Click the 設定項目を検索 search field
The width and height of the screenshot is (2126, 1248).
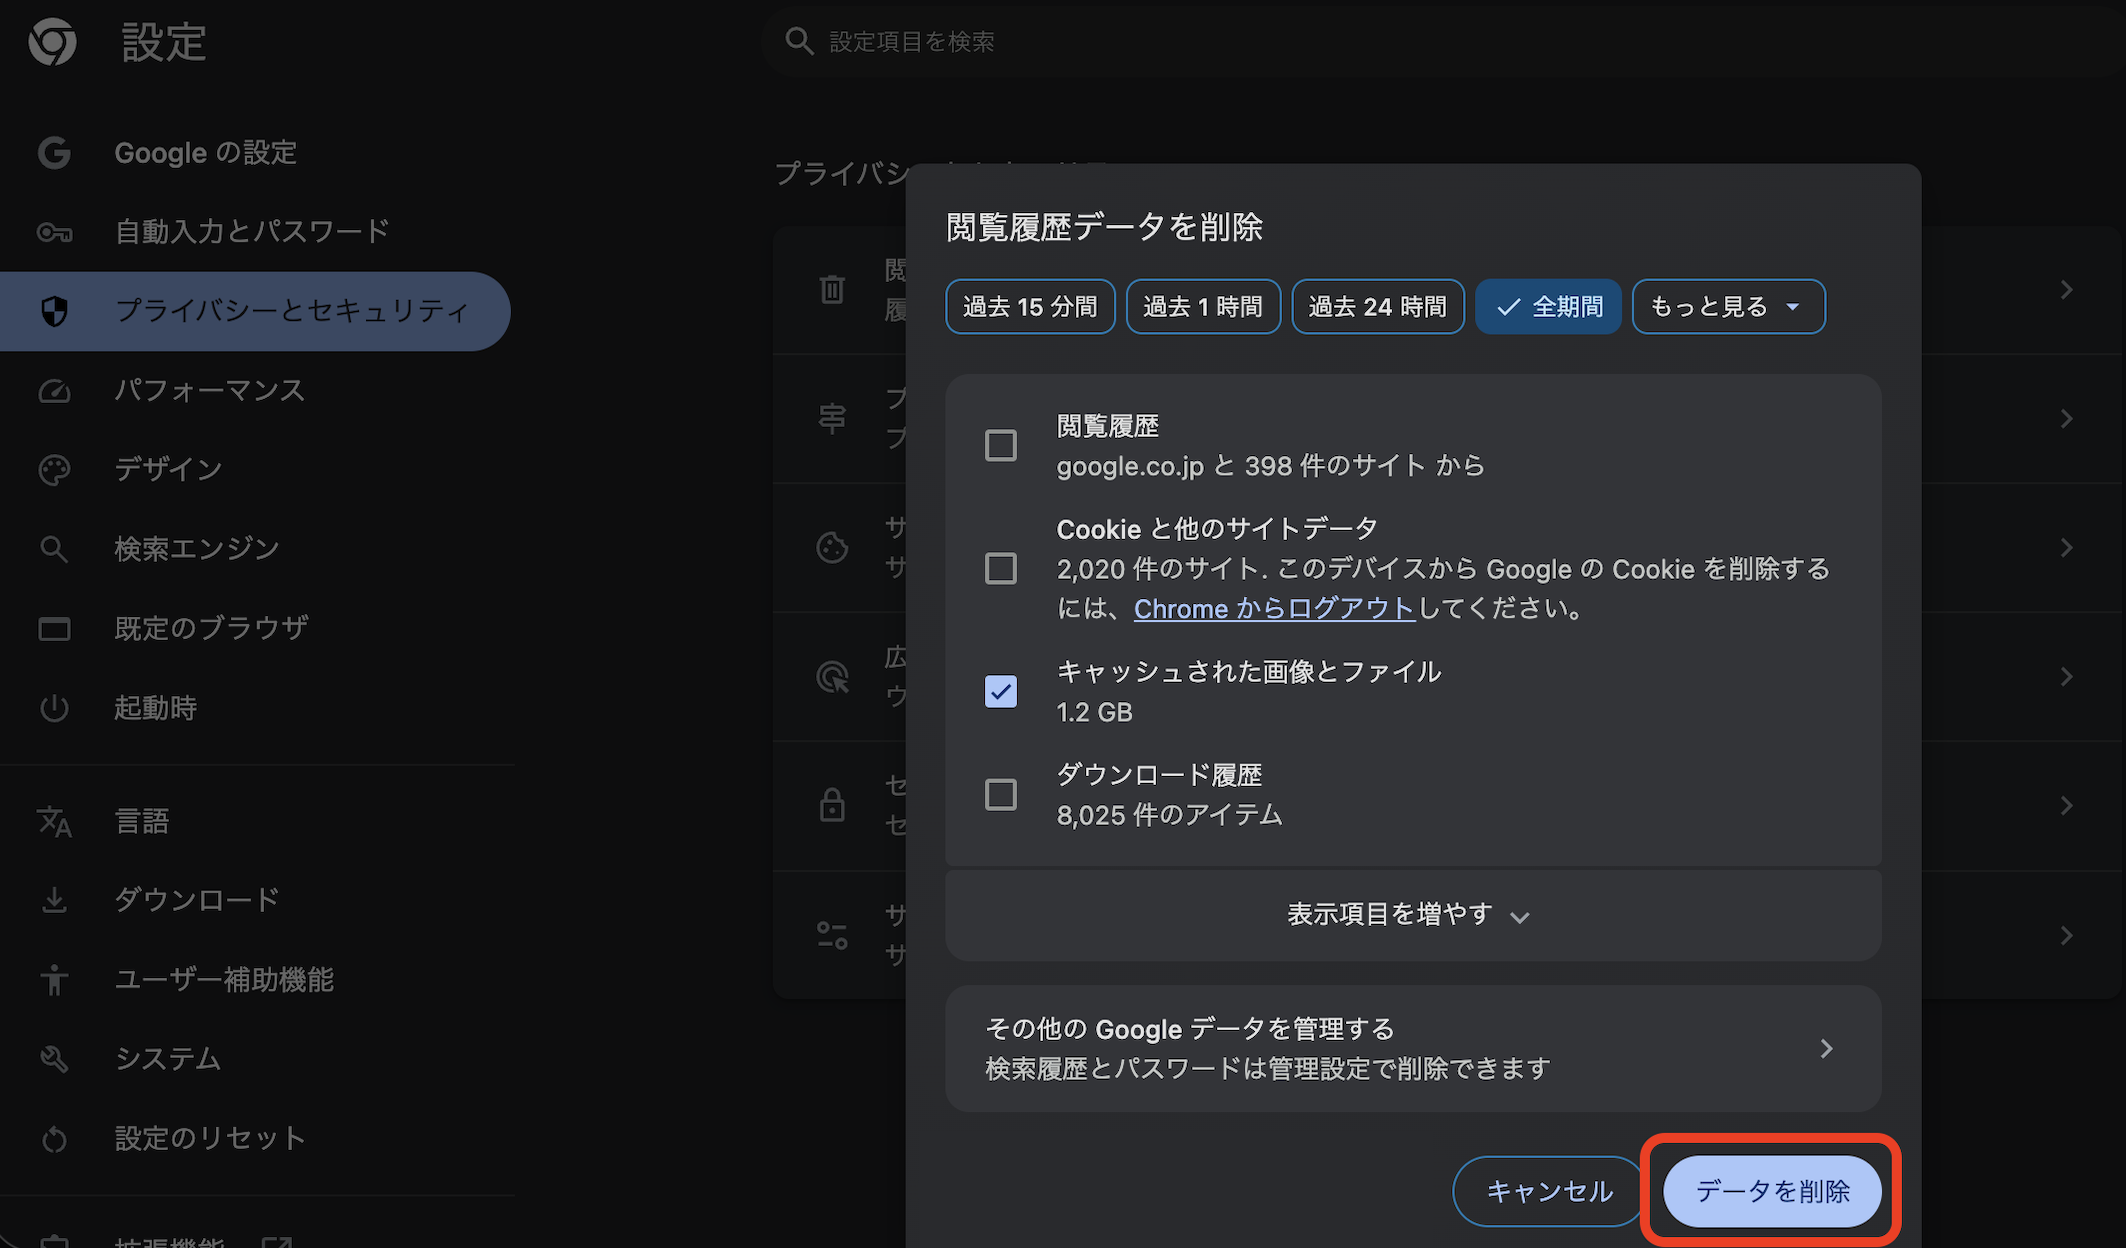tap(1100, 41)
